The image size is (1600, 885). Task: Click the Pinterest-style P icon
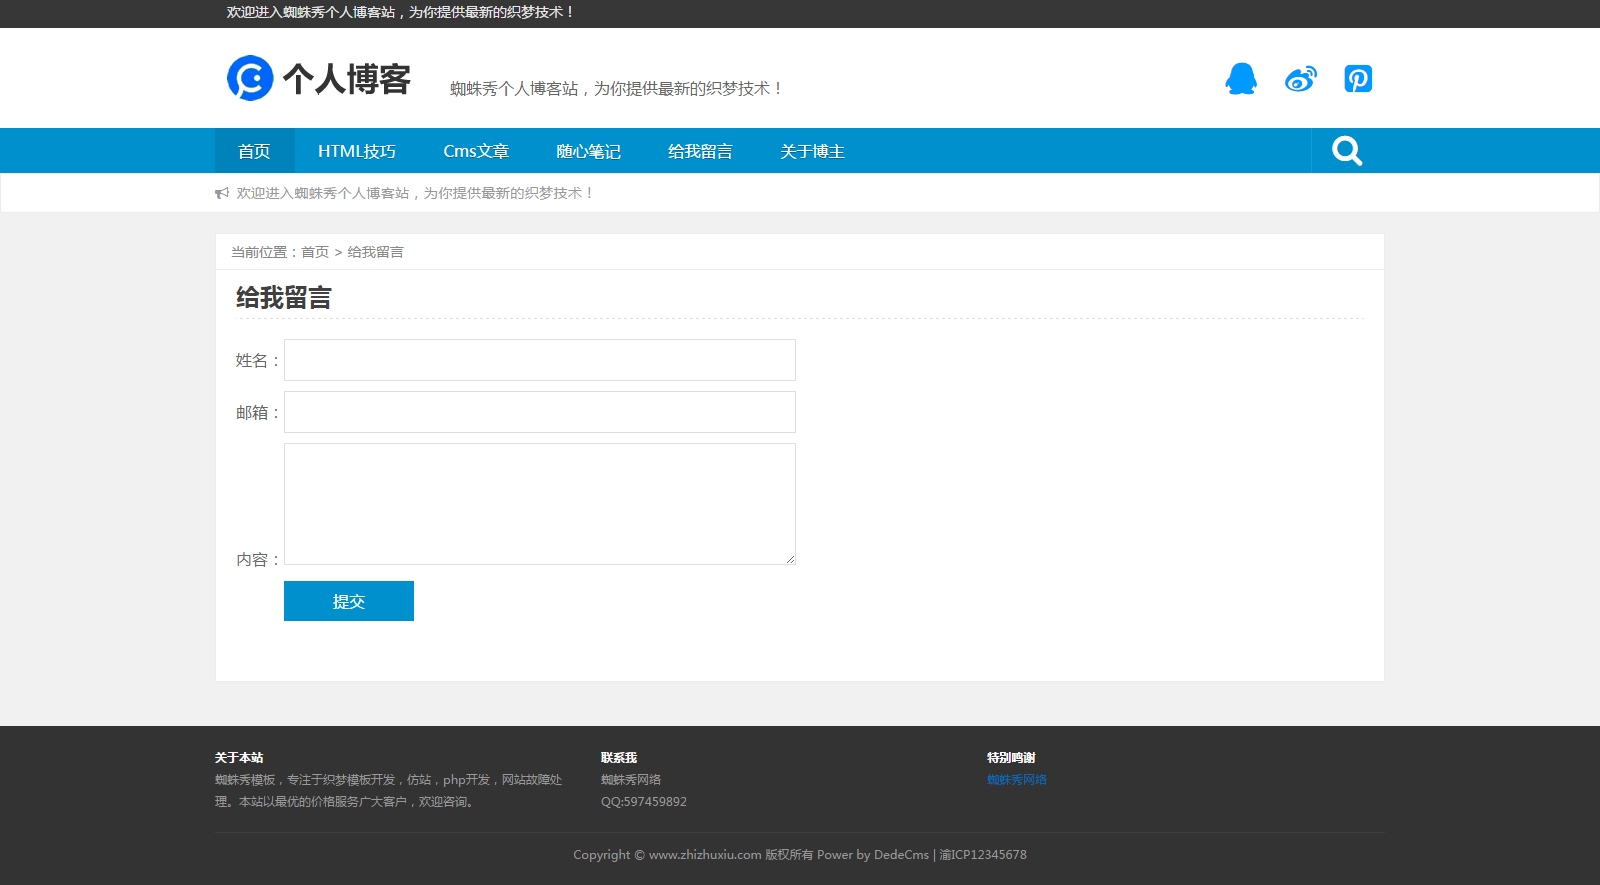[x=1358, y=79]
